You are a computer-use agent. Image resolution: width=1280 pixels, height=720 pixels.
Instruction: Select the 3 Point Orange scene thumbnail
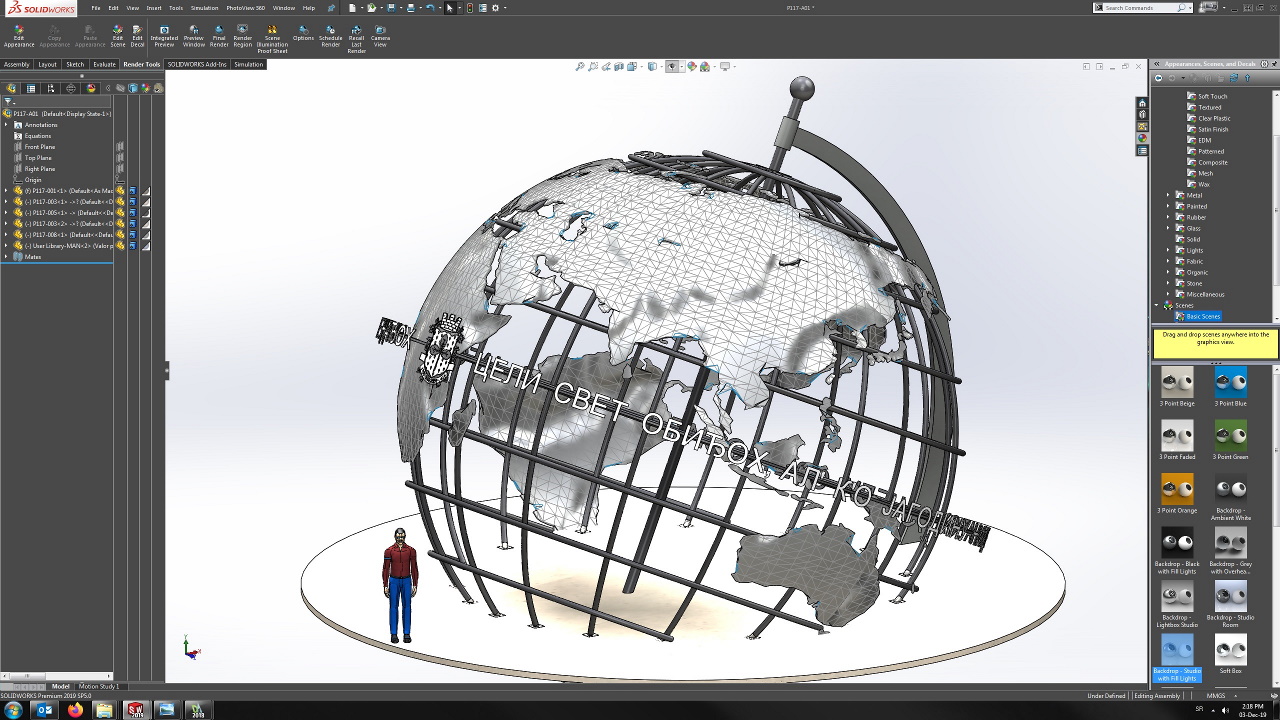(1177, 490)
